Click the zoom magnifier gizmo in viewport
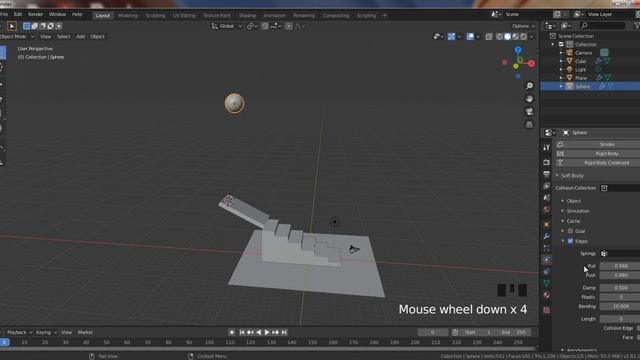Image resolution: width=640 pixels, height=360 pixels. point(529,86)
